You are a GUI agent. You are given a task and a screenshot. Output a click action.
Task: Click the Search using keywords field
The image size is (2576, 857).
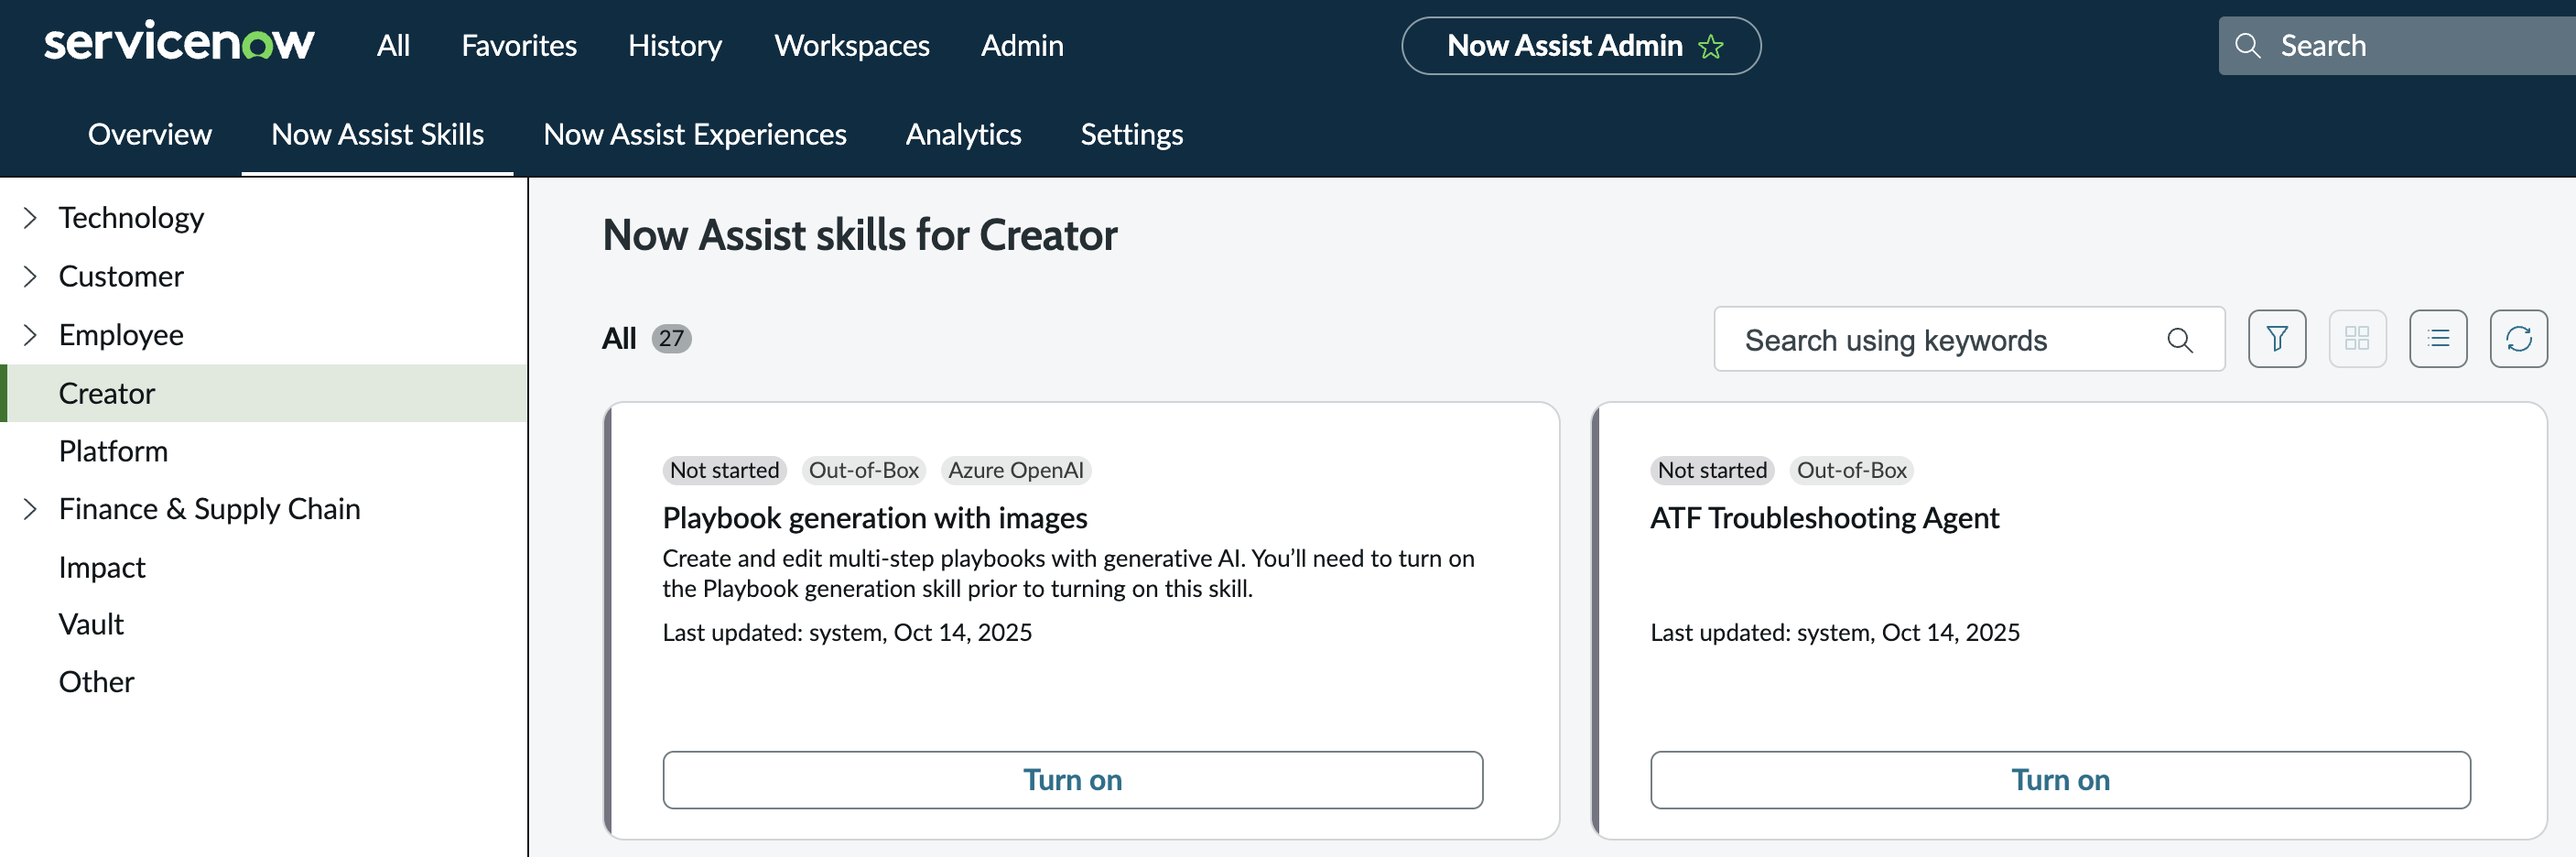1969,340
